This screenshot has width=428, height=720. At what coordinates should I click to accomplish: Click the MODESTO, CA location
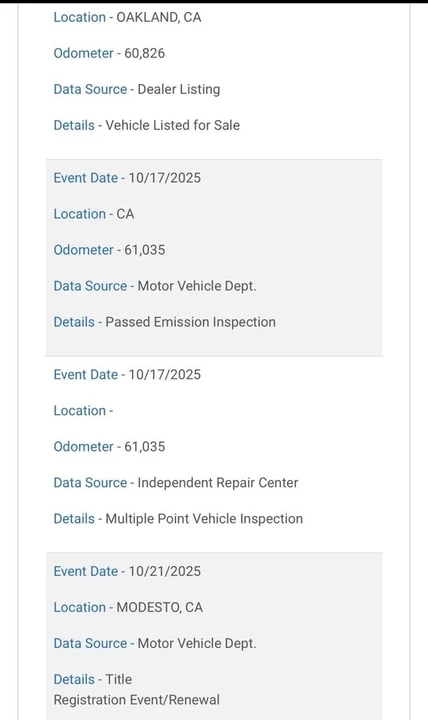coord(159,607)
